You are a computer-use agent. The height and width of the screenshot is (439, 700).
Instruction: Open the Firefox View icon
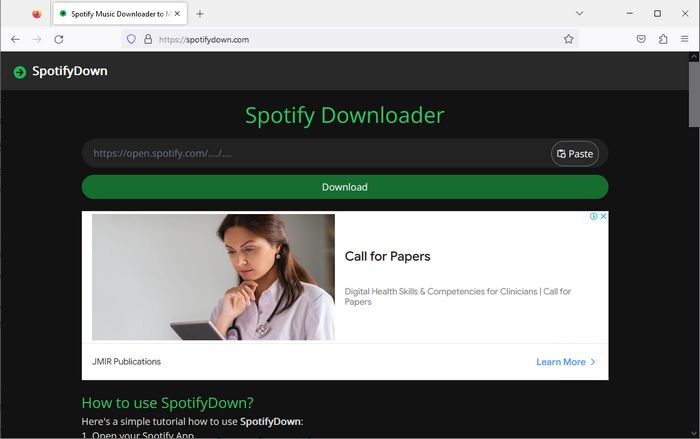[x=37, y=14]
